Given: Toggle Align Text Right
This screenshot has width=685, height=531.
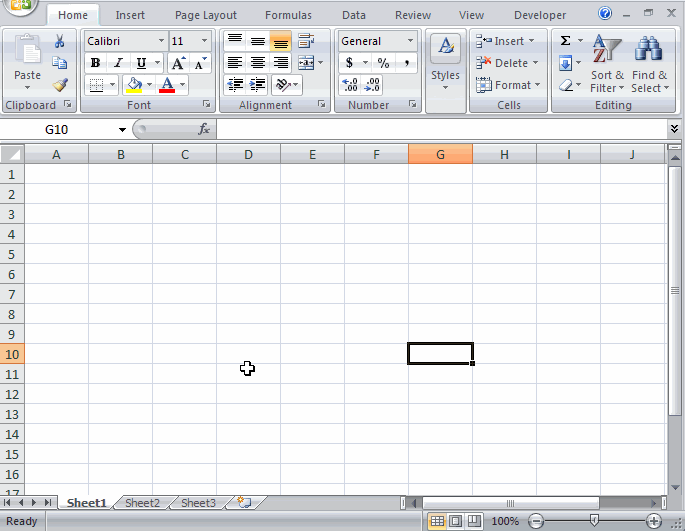Looking at the screenshot, I should [x=280, y=63].
